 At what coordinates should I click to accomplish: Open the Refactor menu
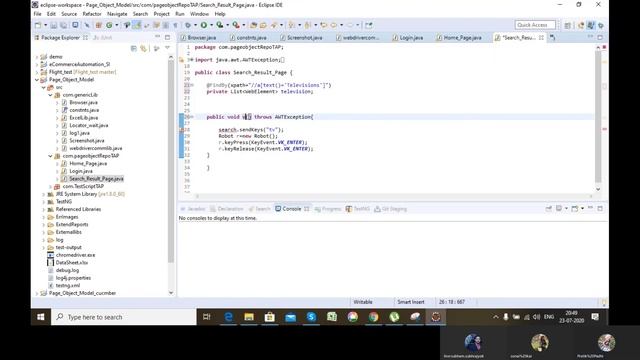click(x=92, y=14)
